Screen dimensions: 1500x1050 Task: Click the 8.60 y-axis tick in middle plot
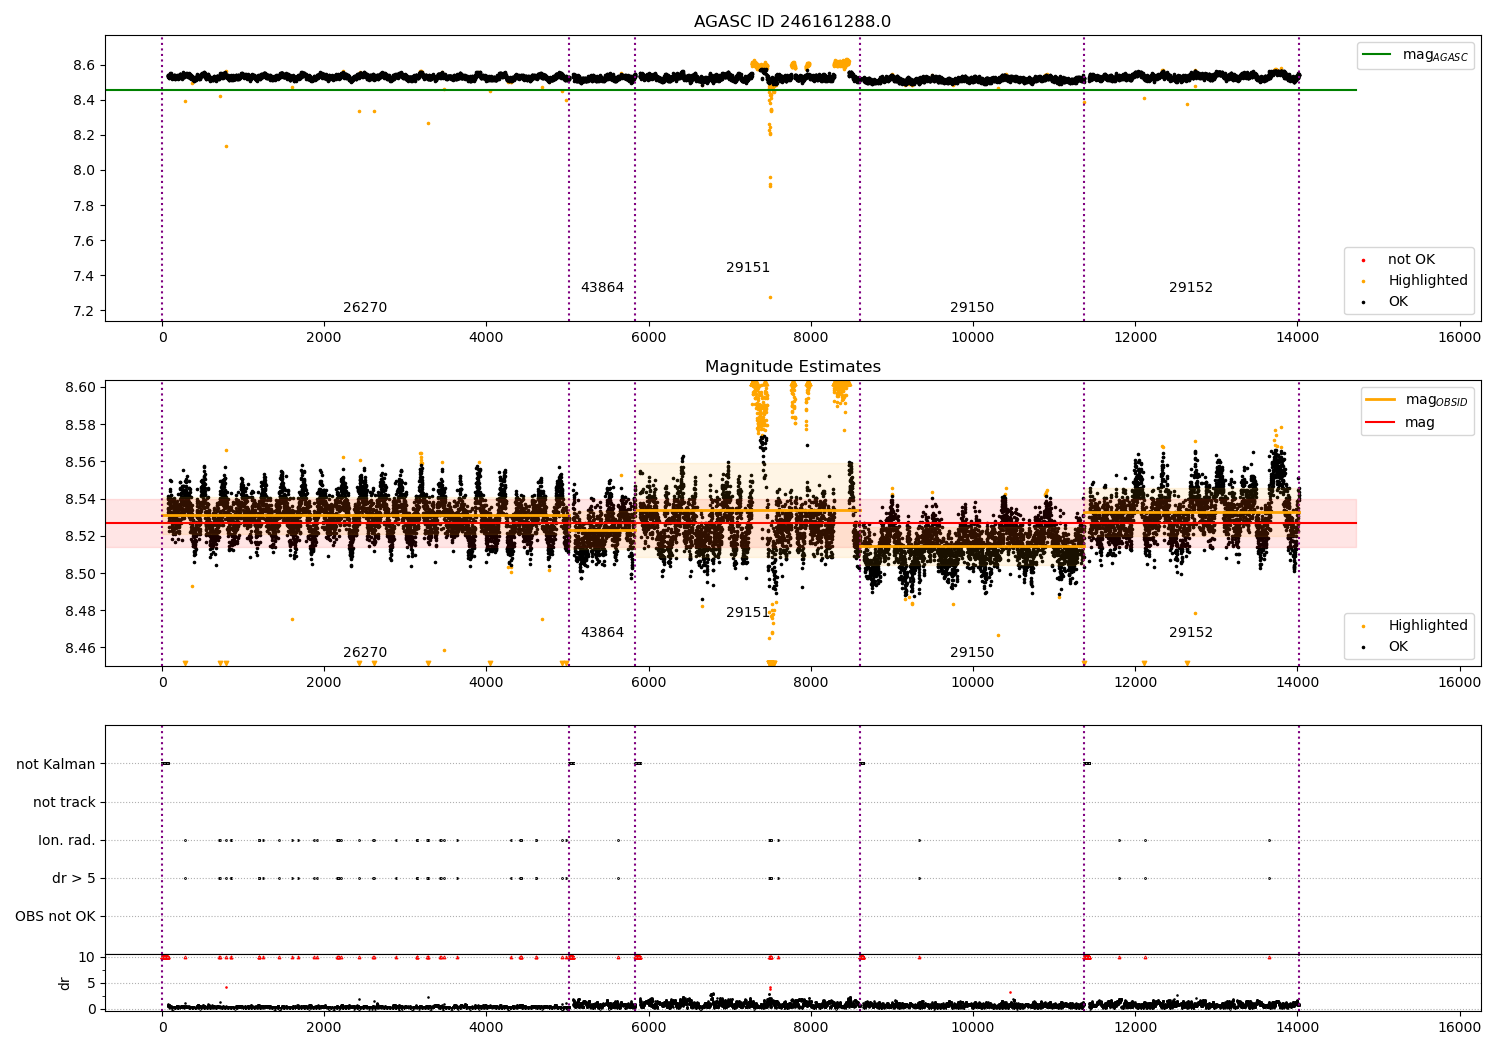pos(80,388)
